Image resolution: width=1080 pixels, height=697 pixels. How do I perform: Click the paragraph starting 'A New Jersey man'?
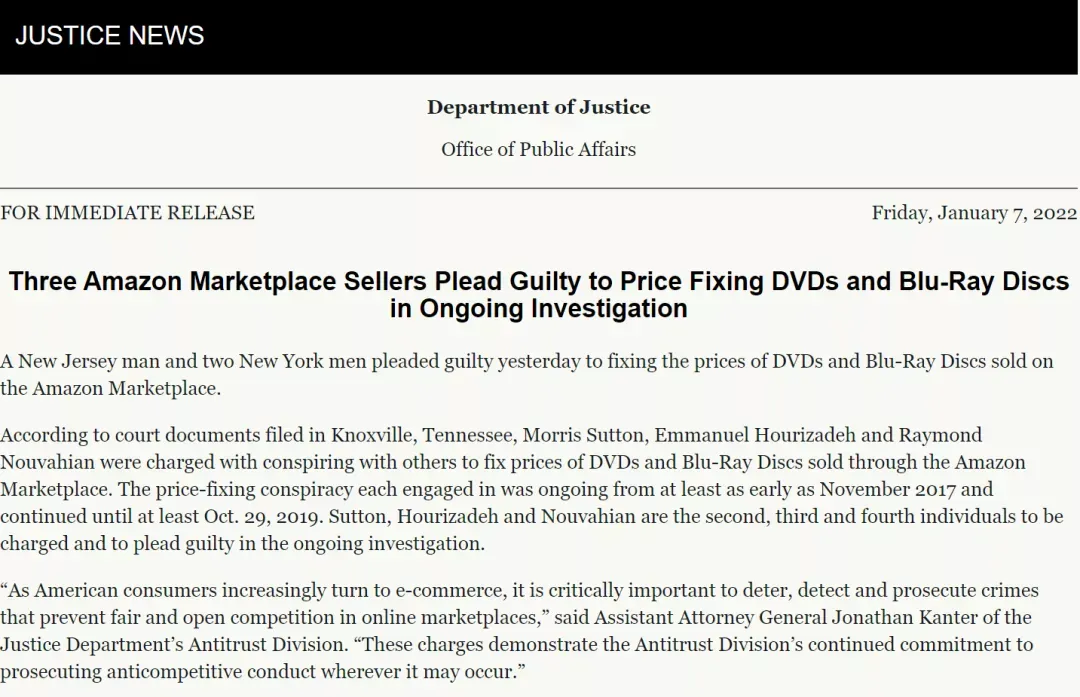(527, 375)
